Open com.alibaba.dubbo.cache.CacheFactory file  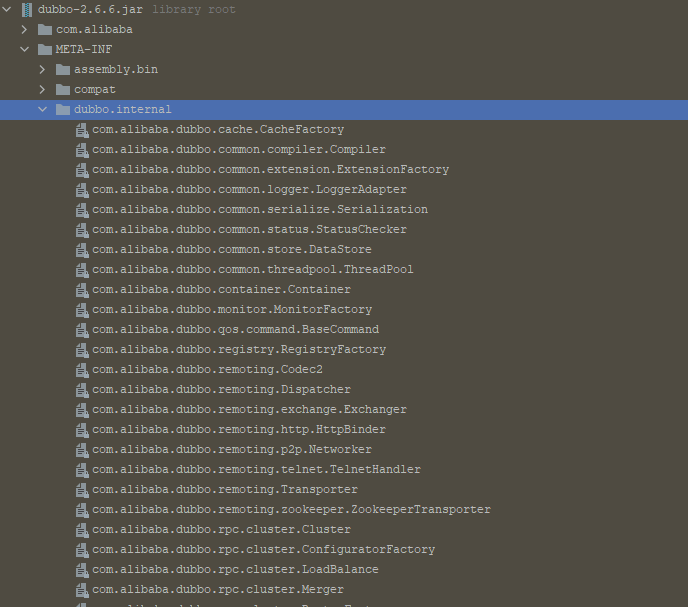pos(218,129)
